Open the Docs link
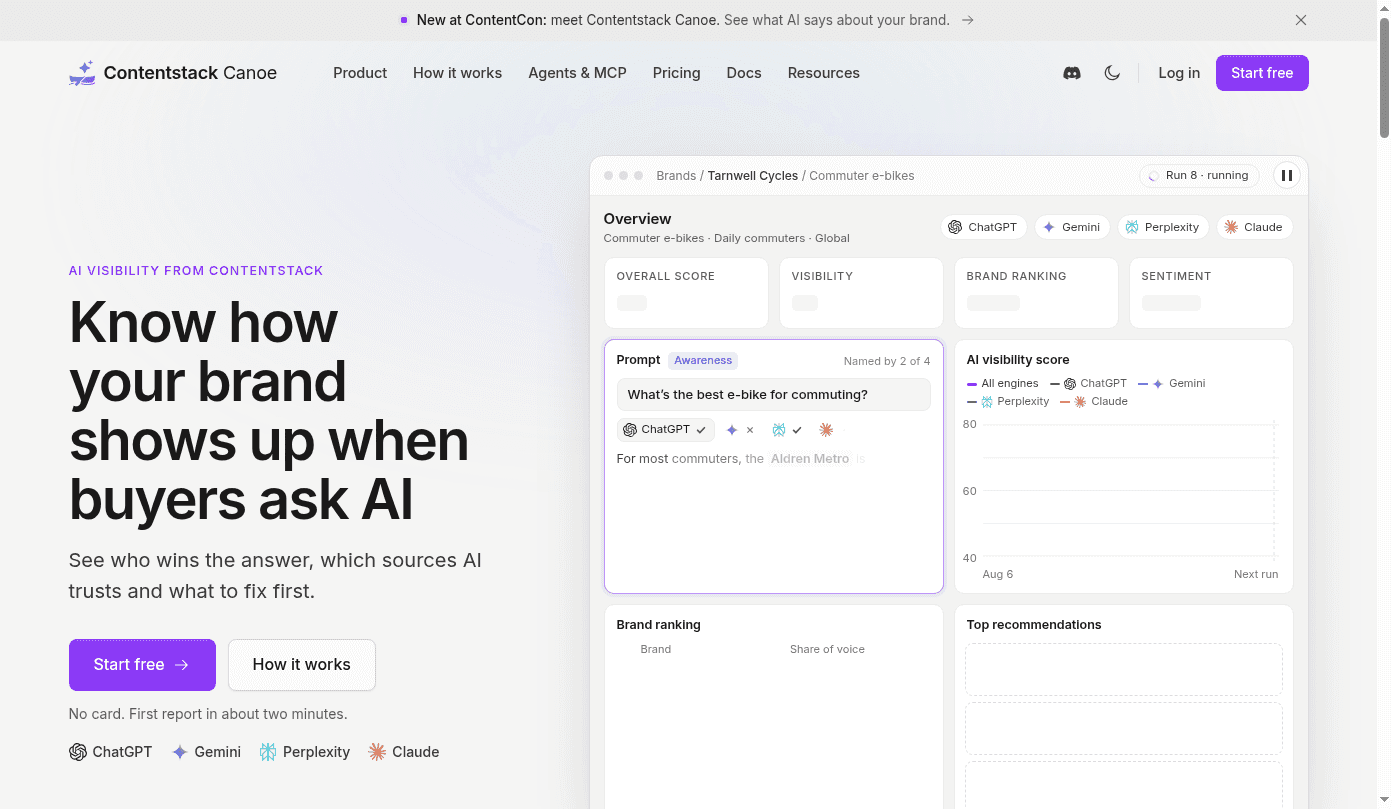 click(744, 73)
